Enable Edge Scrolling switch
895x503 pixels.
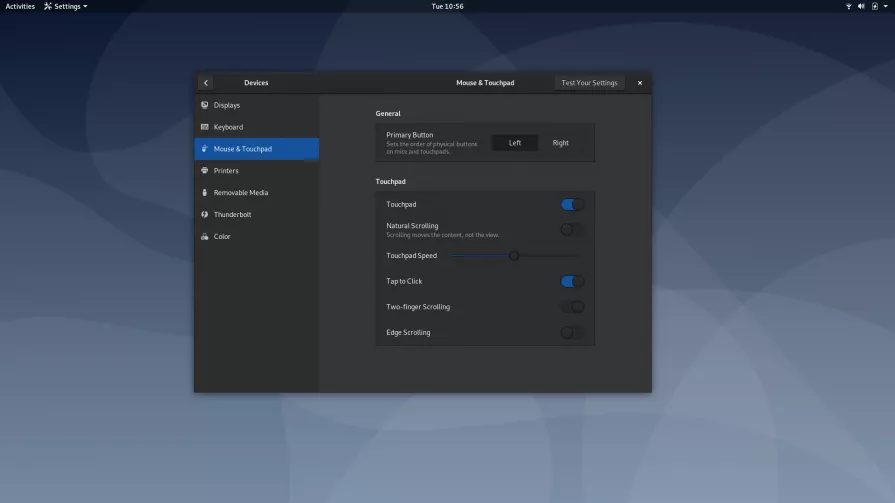tap(572, 332)
